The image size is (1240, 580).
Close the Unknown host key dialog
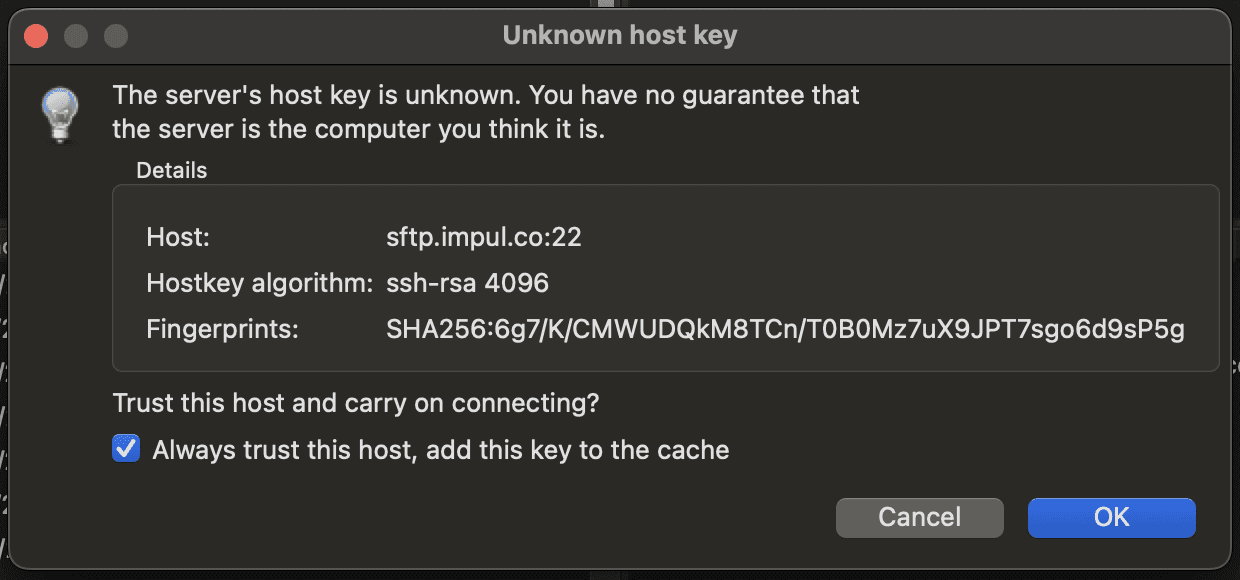(x=36, y=37)
